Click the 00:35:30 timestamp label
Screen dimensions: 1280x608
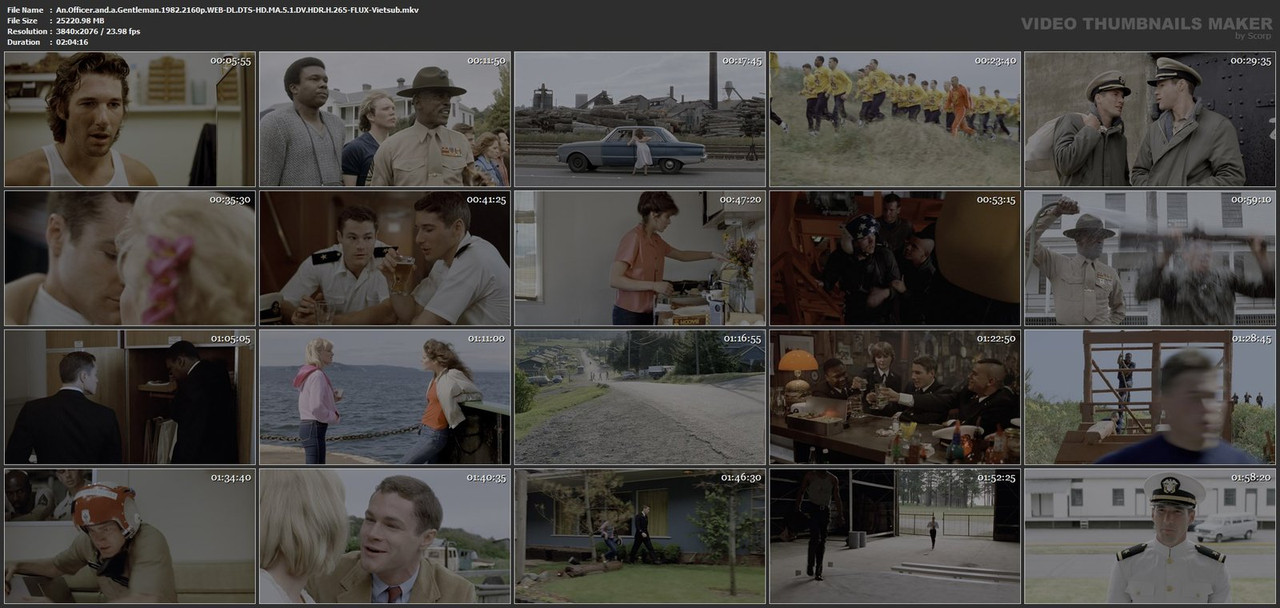tap(230, 200)
